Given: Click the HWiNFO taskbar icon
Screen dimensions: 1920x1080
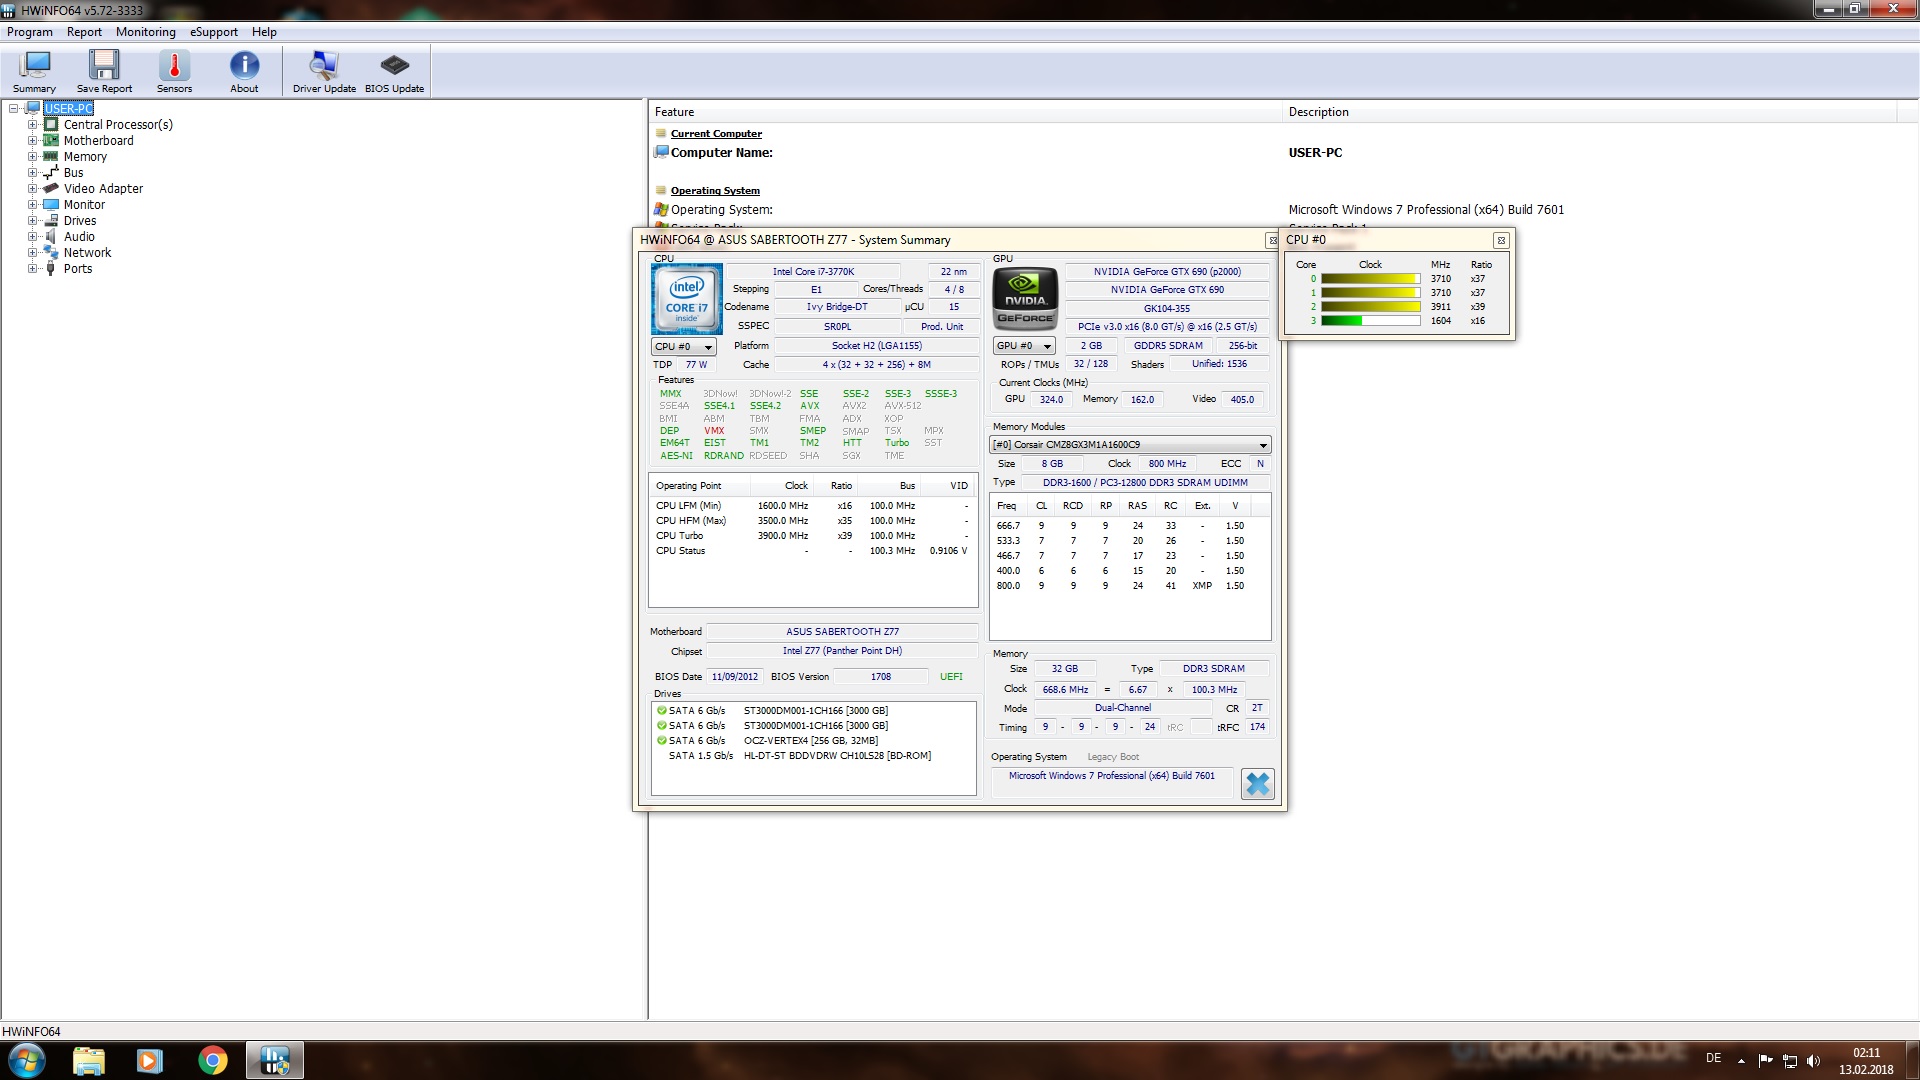Looking at the screenshot, I should coord(274,1060).
